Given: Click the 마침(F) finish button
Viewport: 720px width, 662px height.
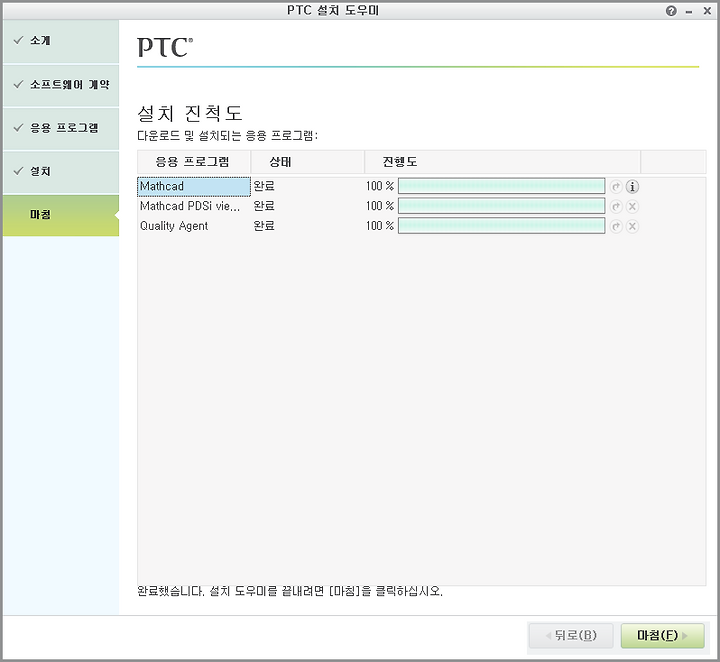Looking at the screenshot, I should coord(662,635).
